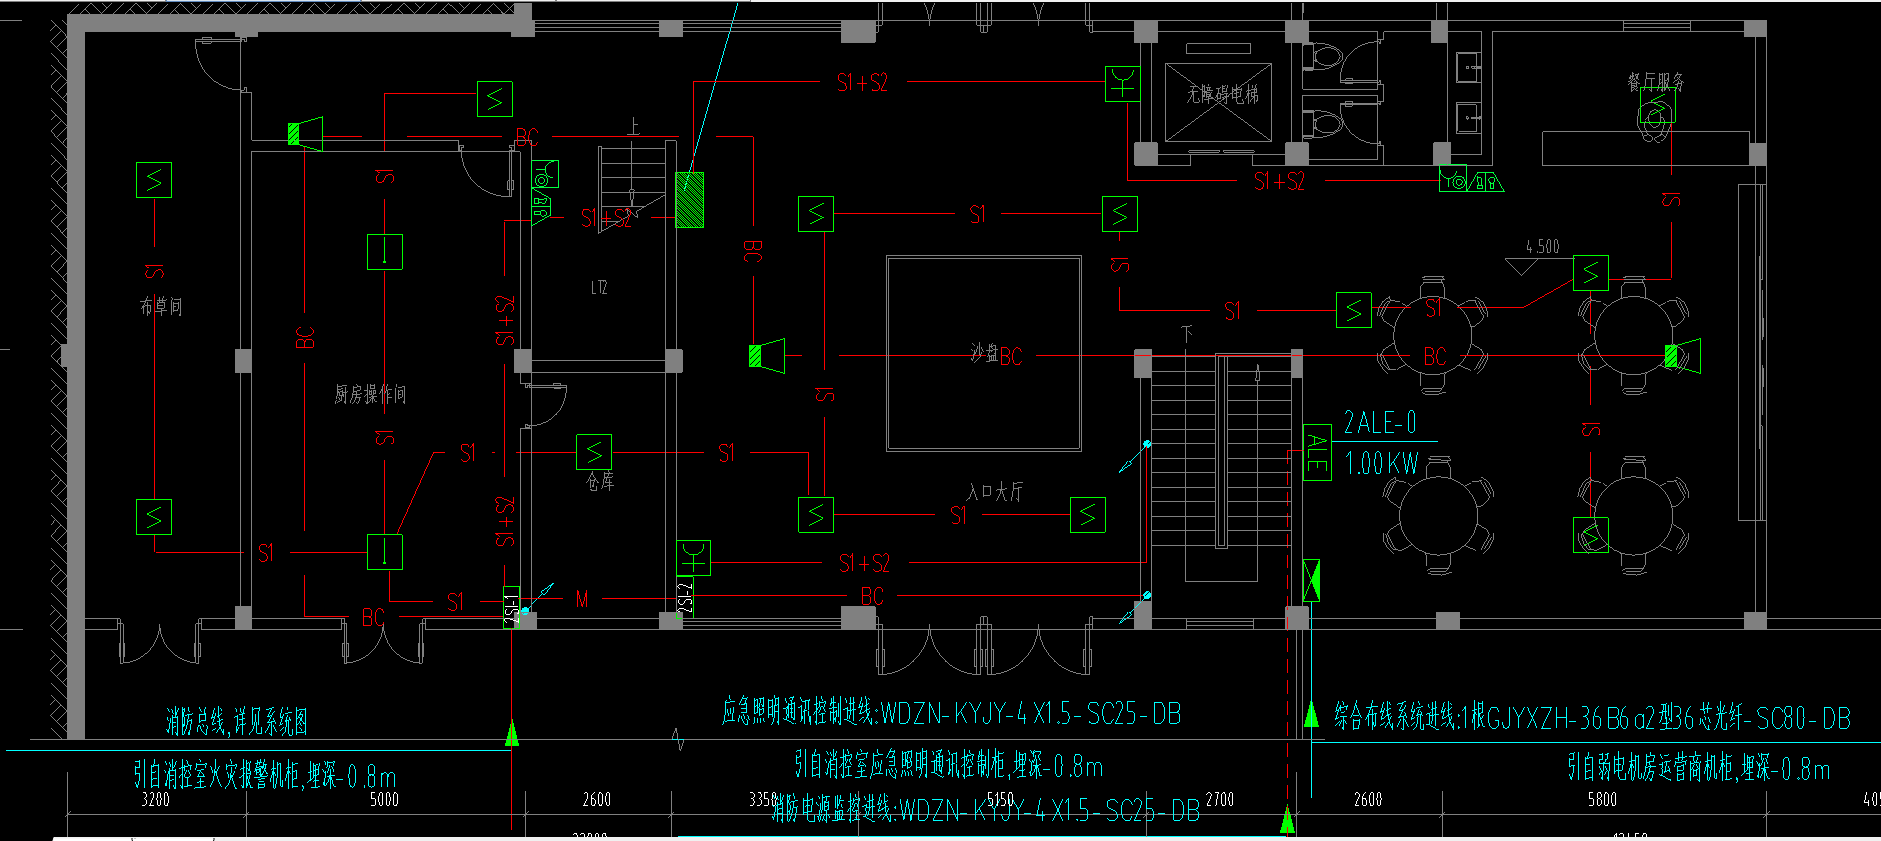This screenshot has height=841, width=1881.
Task: Select the 2SL-1 box symbol
Action: pyautogui.click(x=511, y=607)
